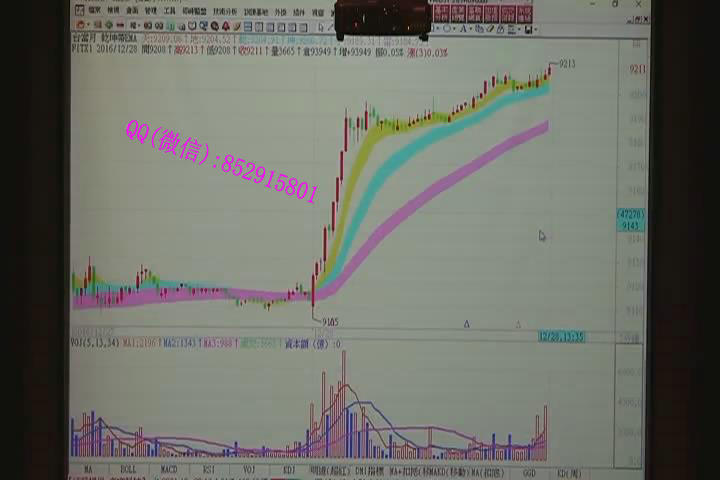720x480 pixels.
Task: Open the VOJ indicator tab
Action: 249,468
